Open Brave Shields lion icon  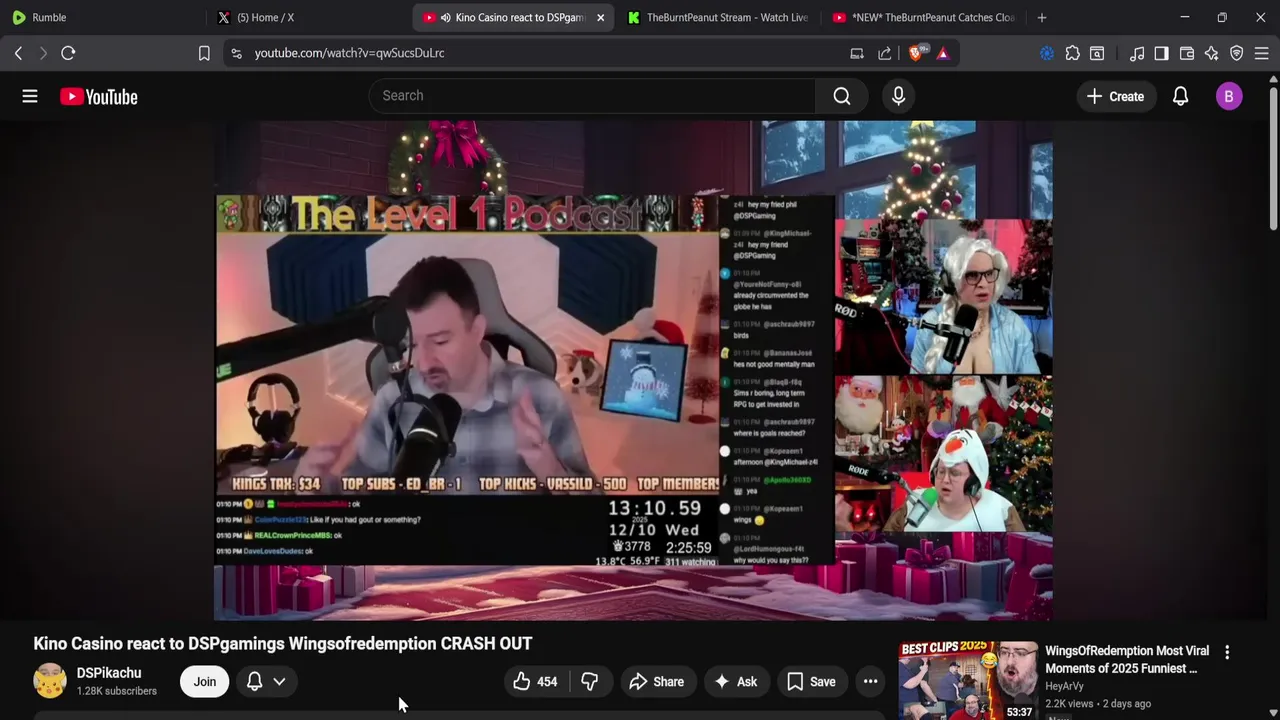[916, 53]
